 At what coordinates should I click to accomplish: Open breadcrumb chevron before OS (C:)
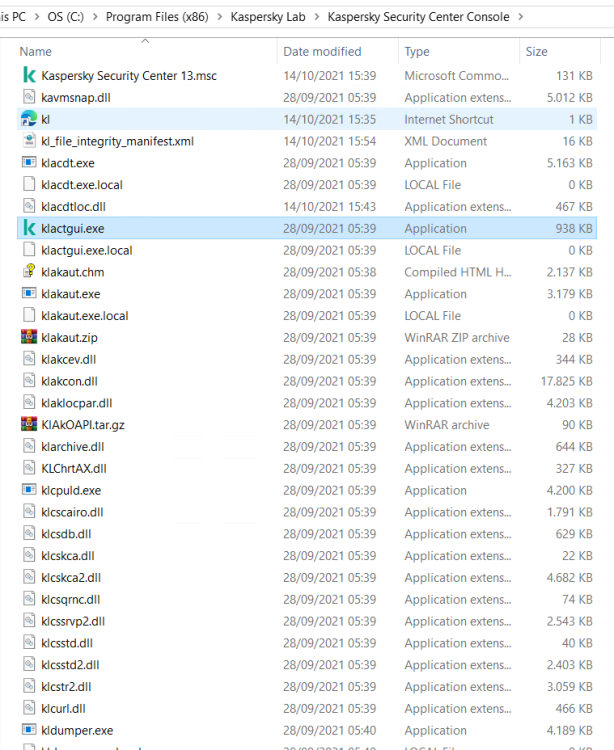pos(37,17)
